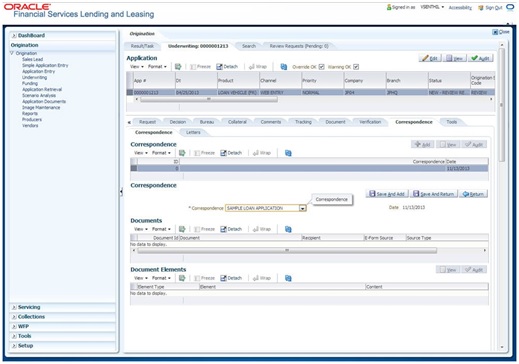The height and width of the screenshot is (364, 519).
Task: Click the View button in Application section
Action: pyautogui.click(x=455, y=58)
